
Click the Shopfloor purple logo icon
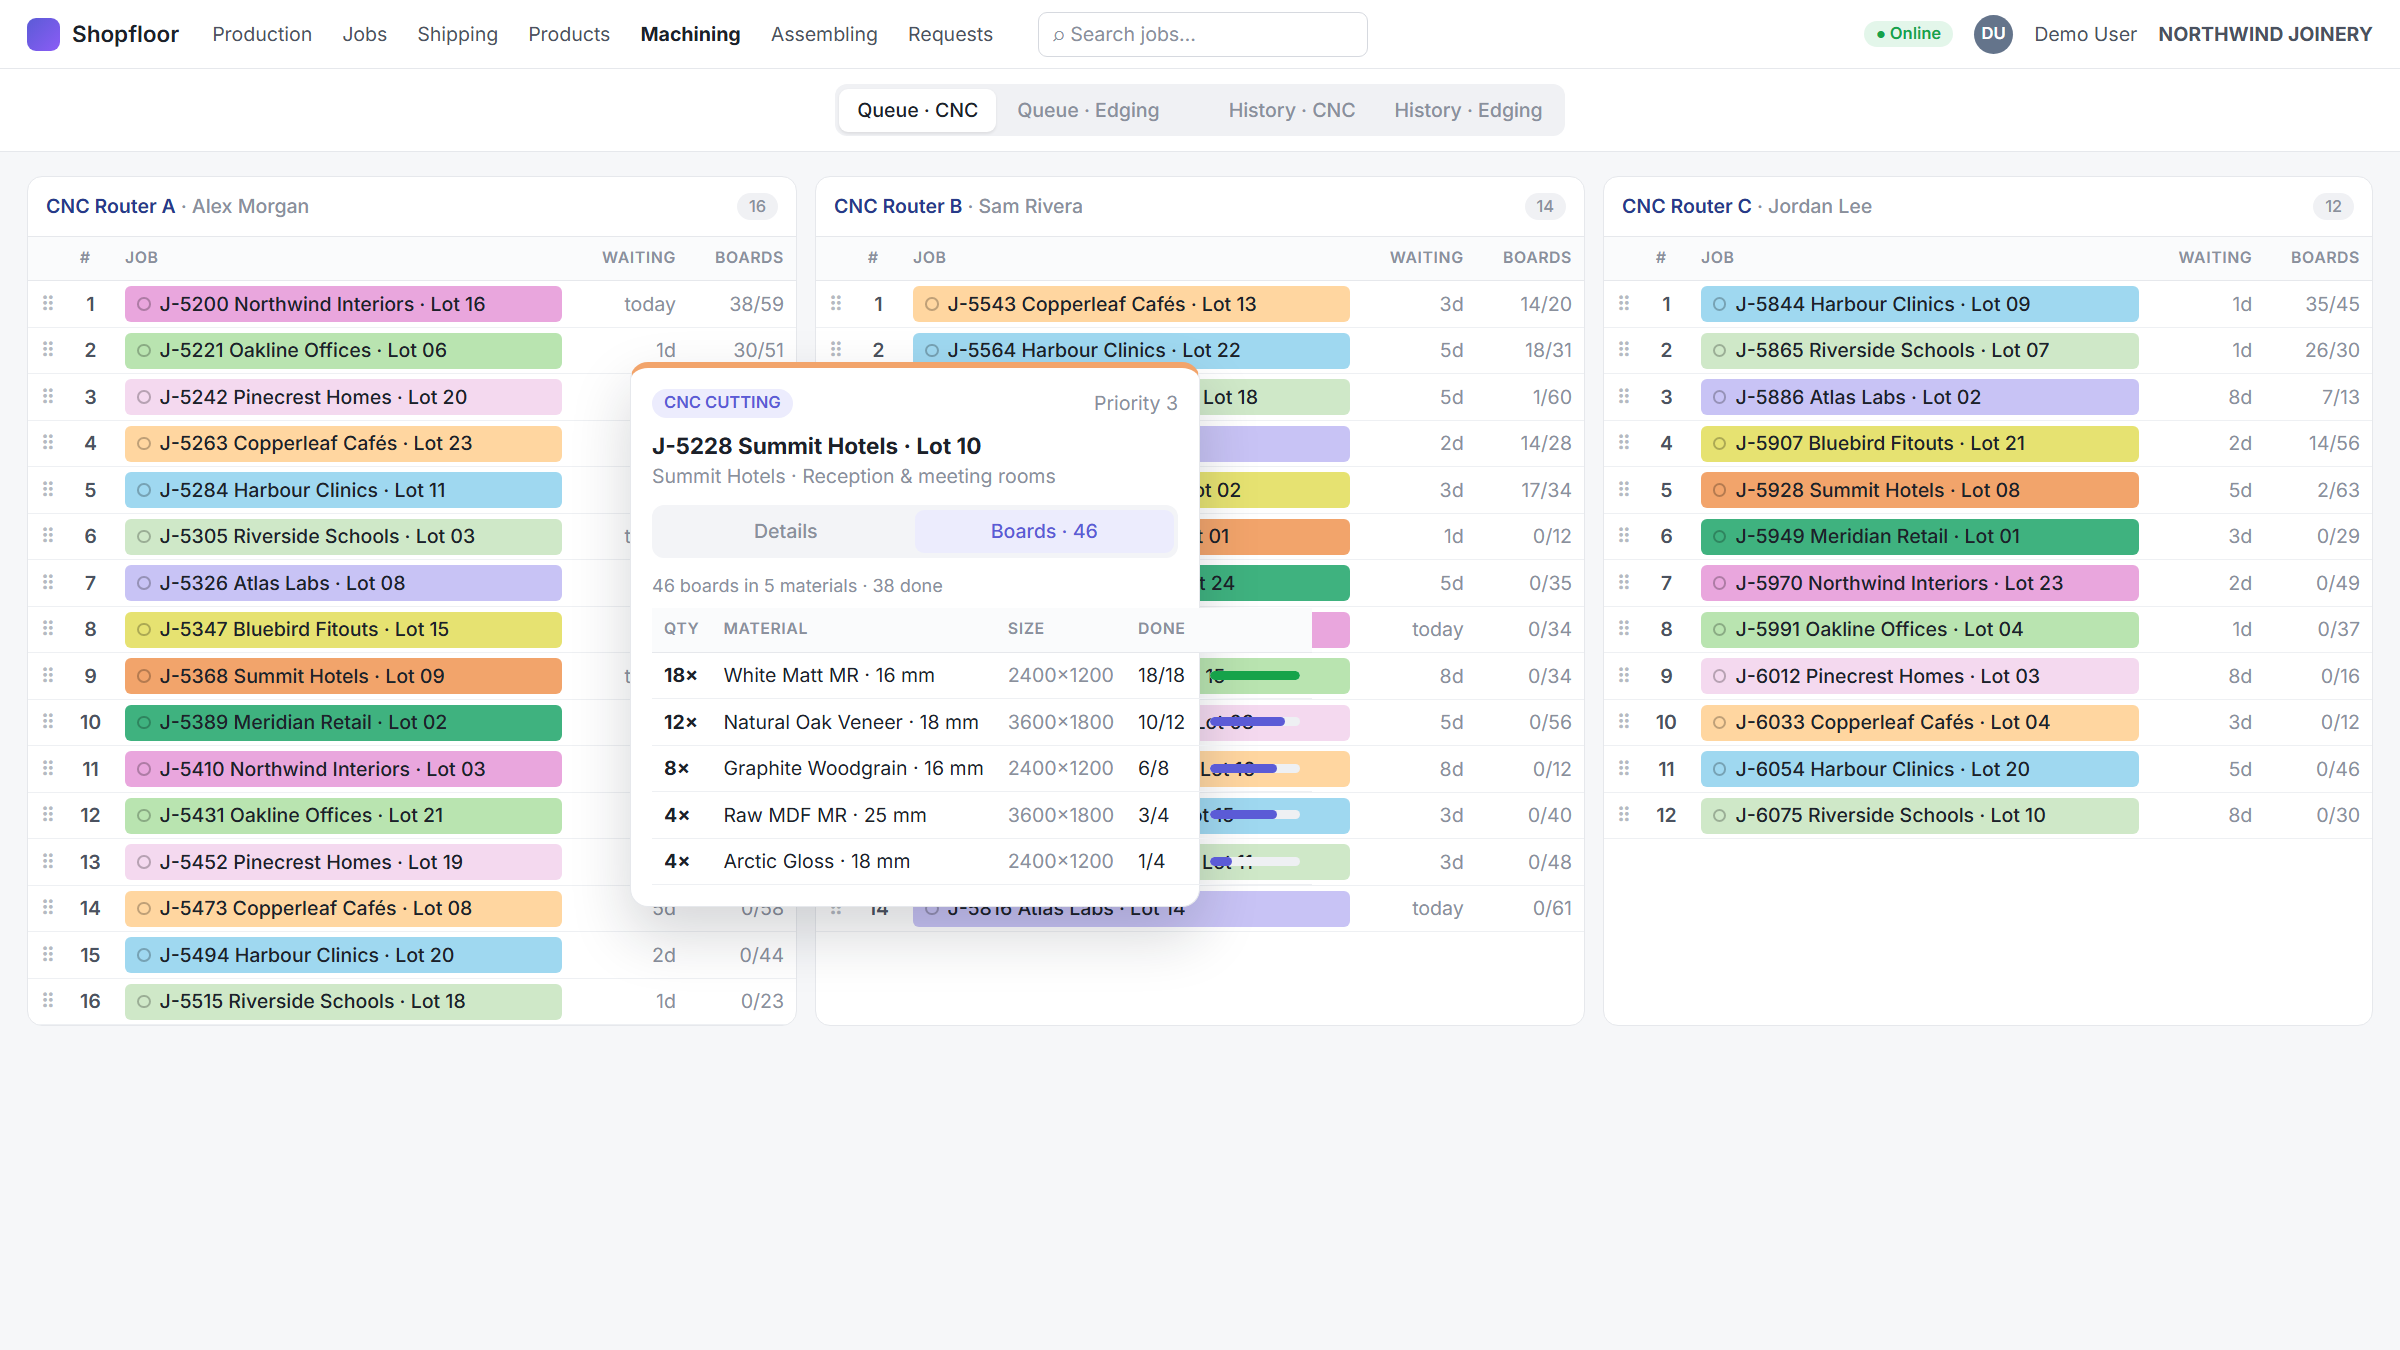[43, 34]
